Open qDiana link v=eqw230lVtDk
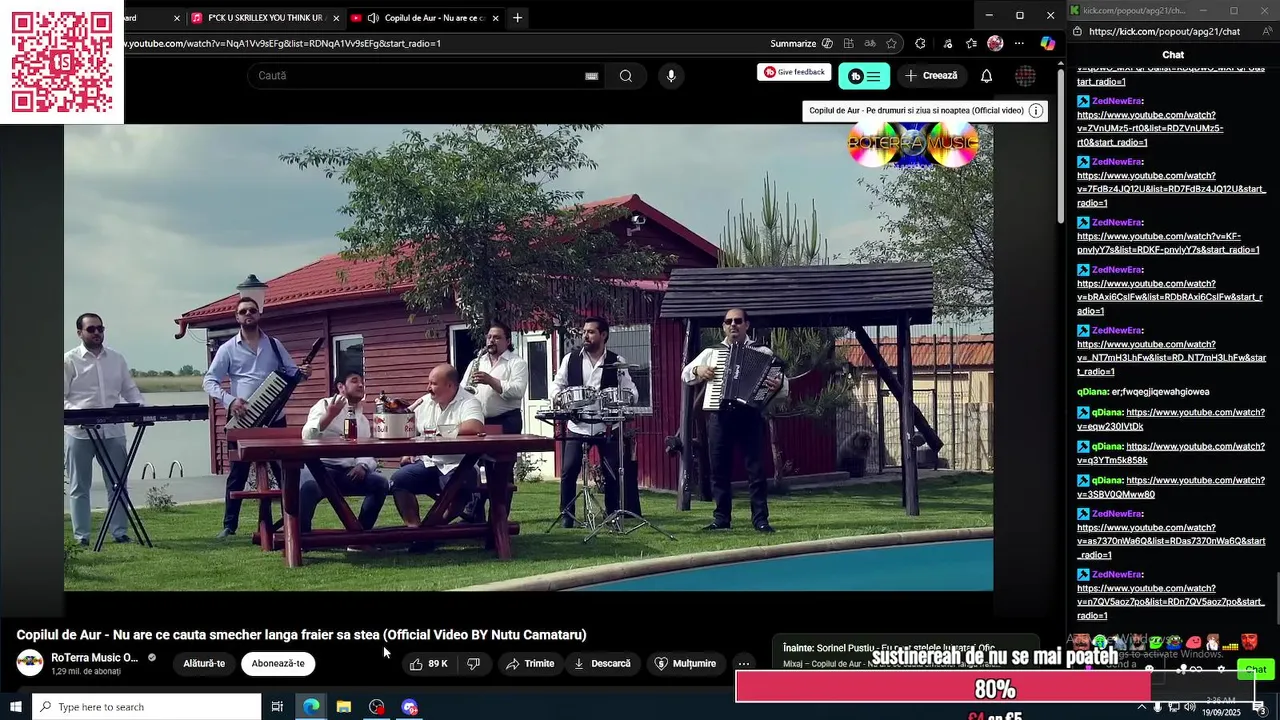1280x720 pixels. point(1171,419)
